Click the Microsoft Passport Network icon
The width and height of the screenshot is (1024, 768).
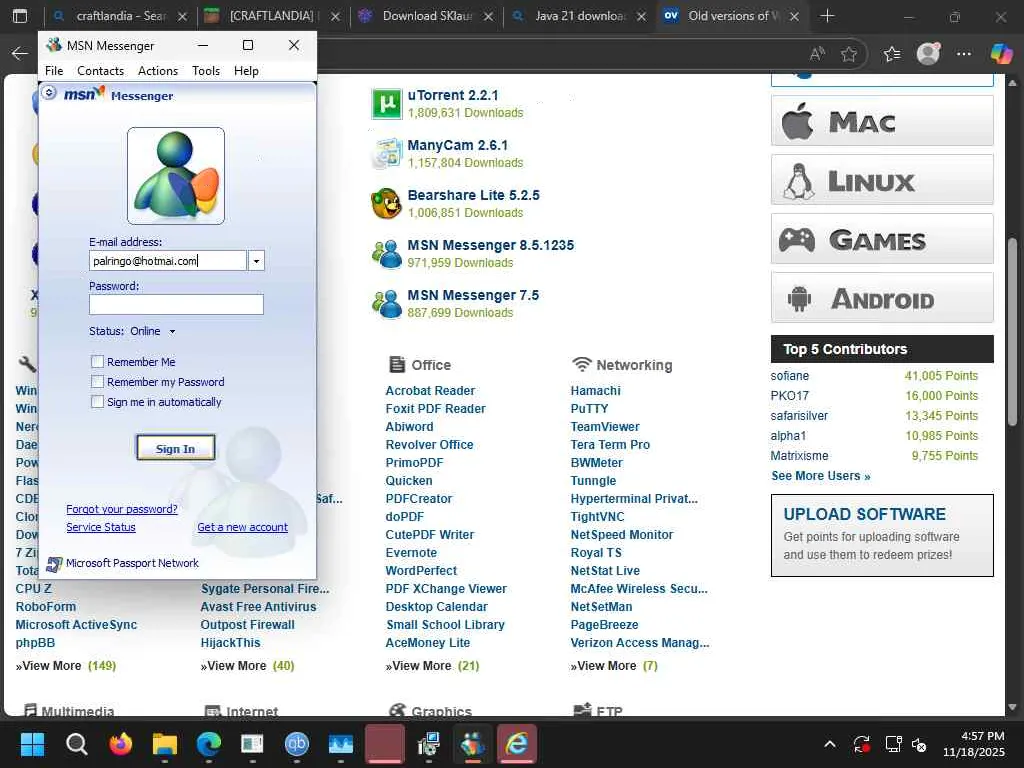click(54, 564)
